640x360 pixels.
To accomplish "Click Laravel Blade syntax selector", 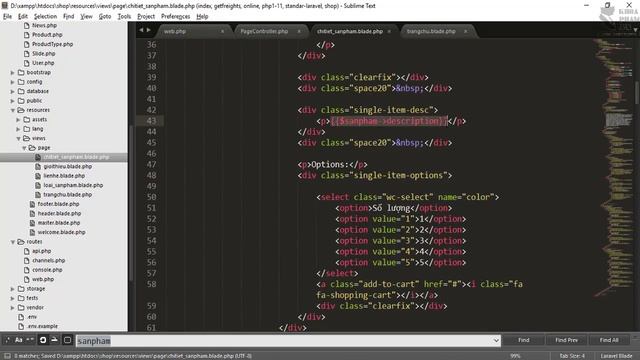I will 616,356.
